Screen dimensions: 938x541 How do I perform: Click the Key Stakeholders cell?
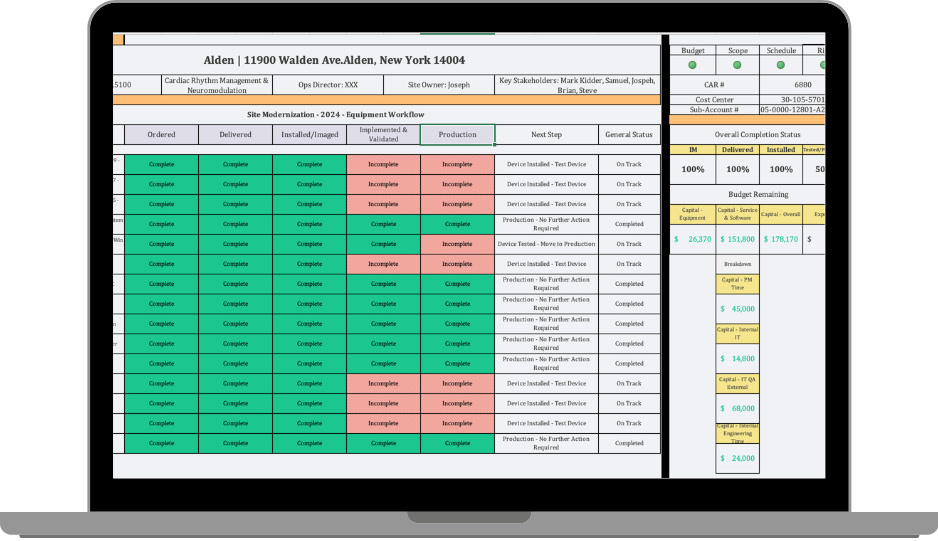[577, 85]
